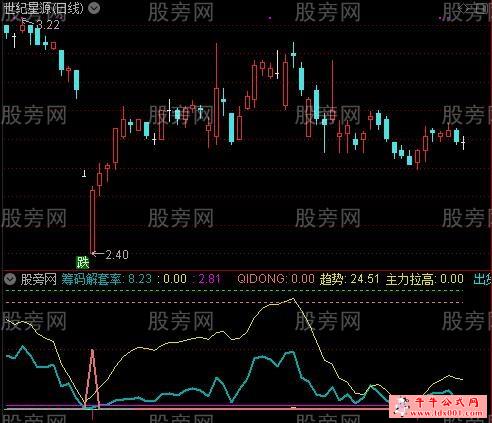Expand the 世纪星源 chart dropdown arrow
492x423 pixels.
94,8
